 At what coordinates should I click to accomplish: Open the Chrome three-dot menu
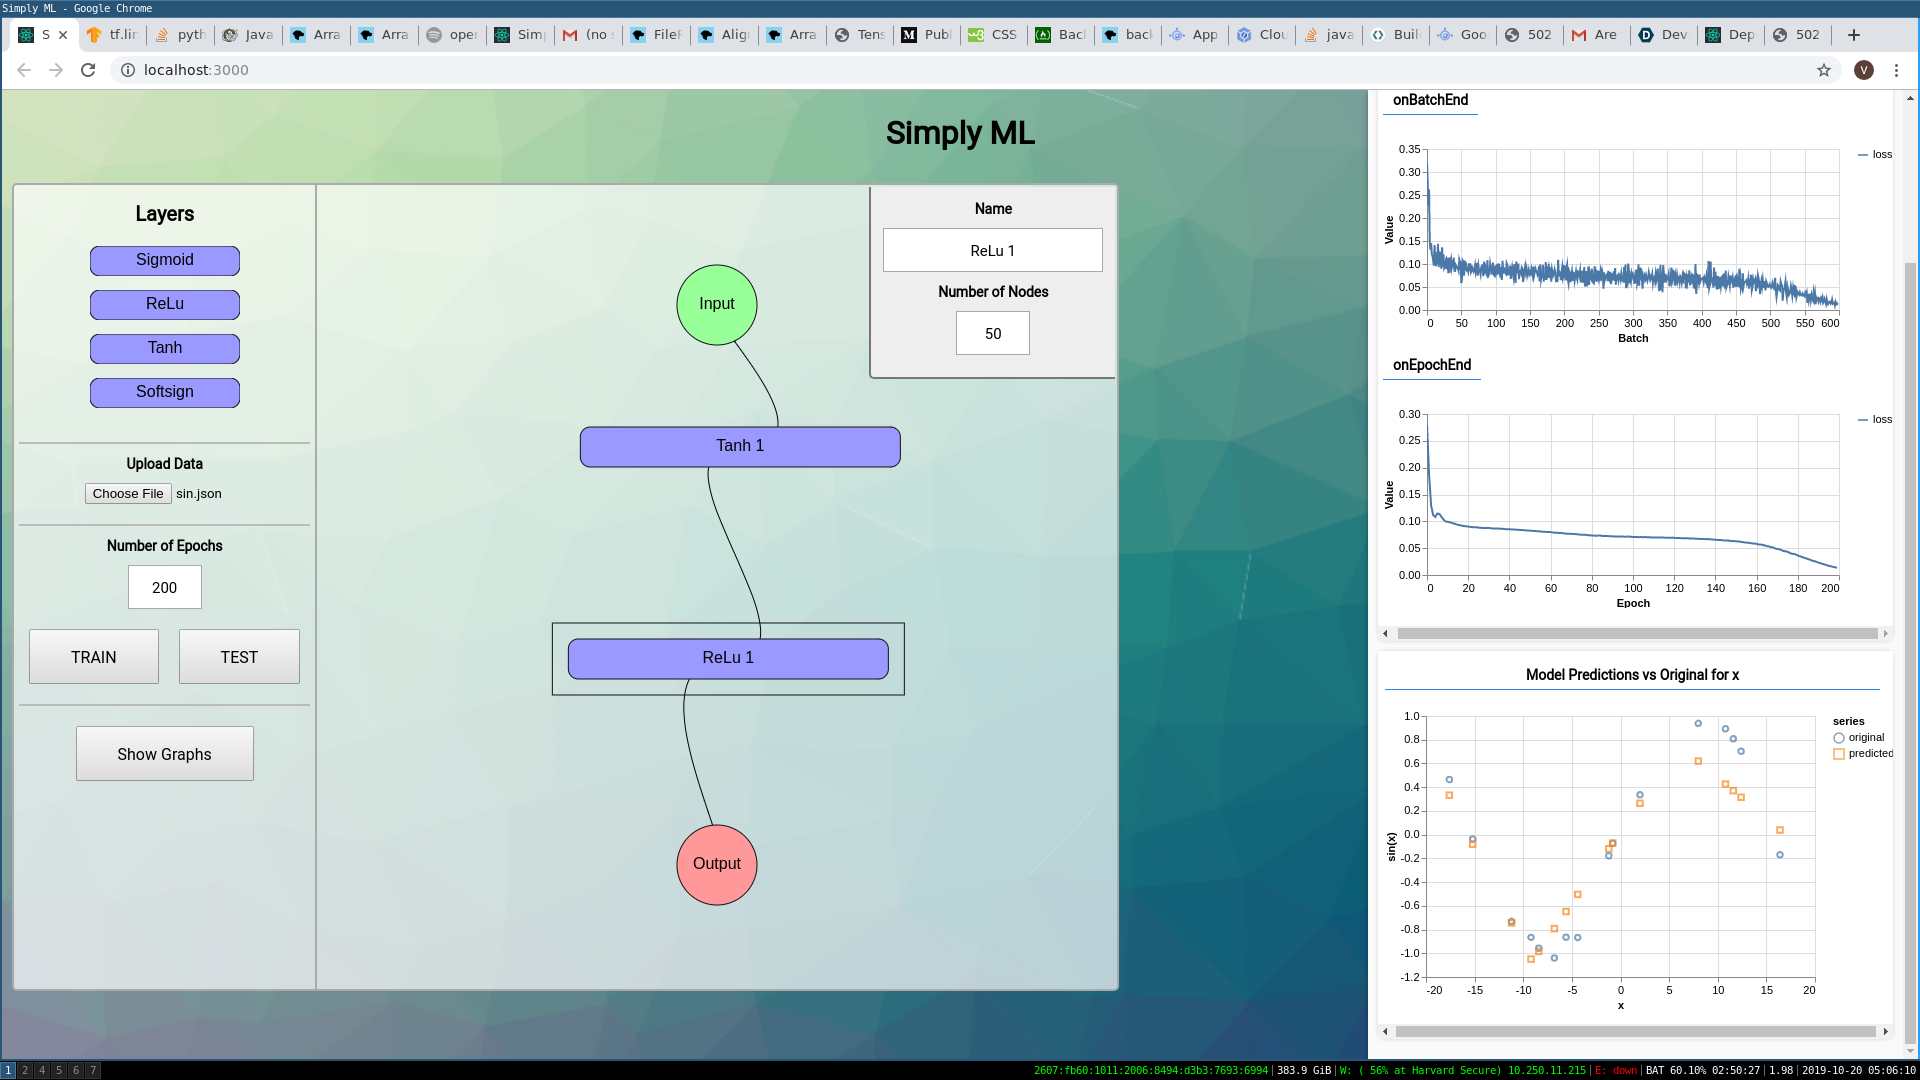click(x=1896, y=70)
